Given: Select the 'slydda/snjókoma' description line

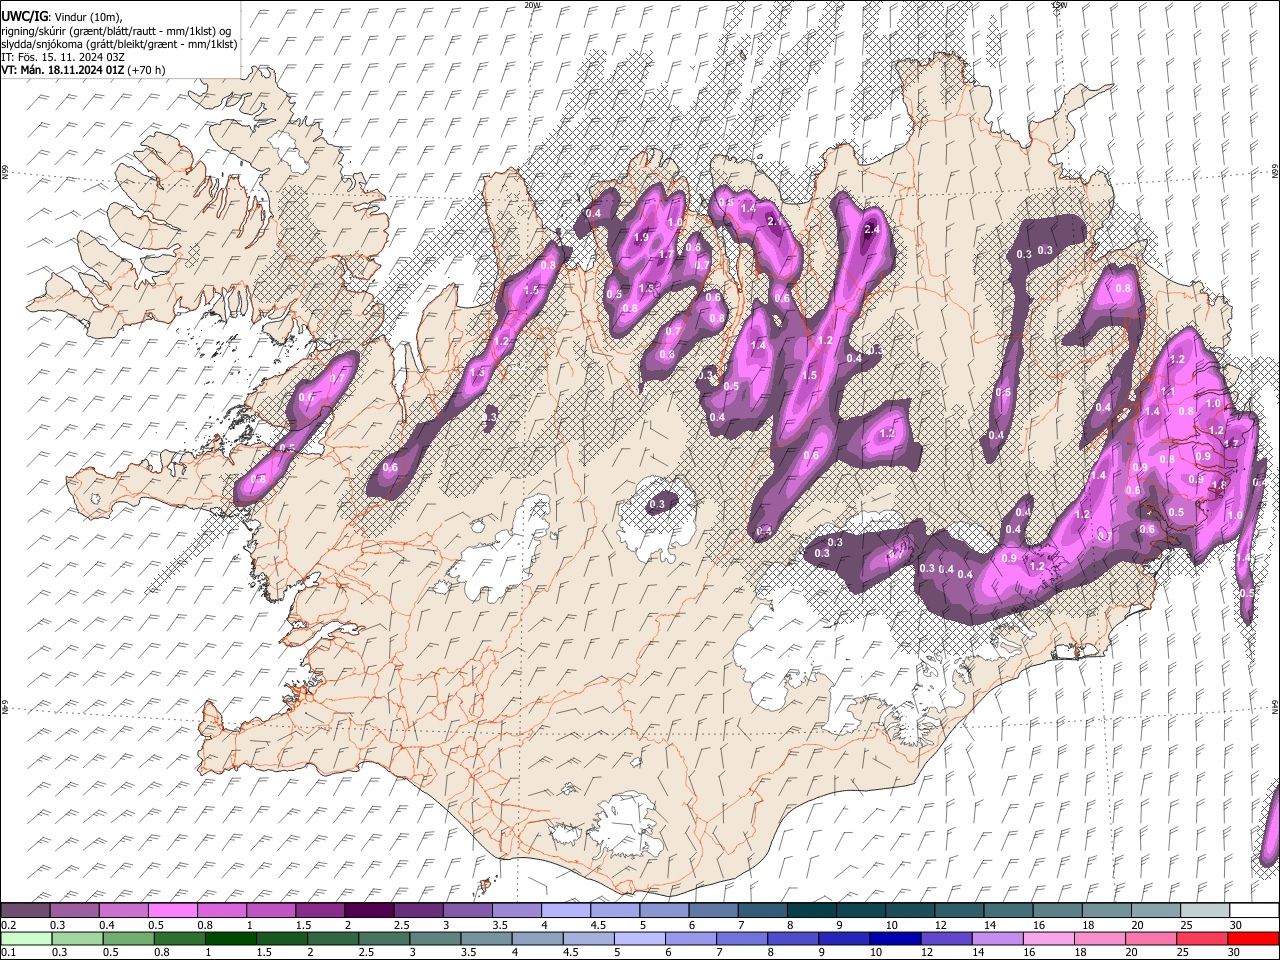Looking at the screenshot, I should coord(120,44).
